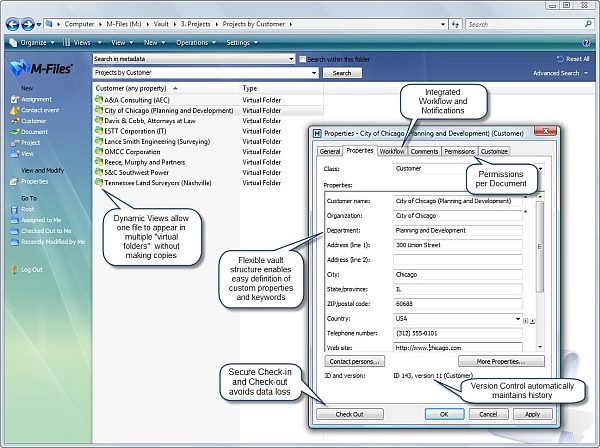
Task: Click the Assigned to Me icon
Action: point(15,220)
